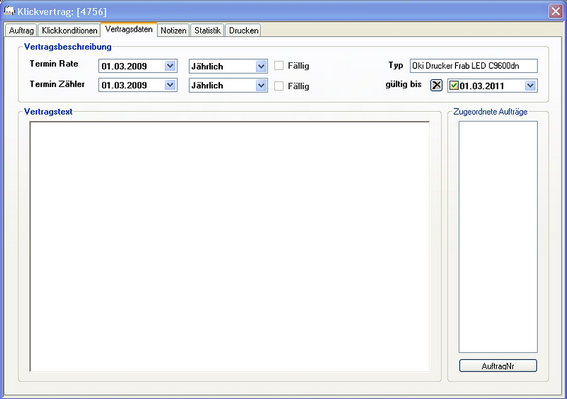Click the Termin Zähler date 01.03.2009
Image resolution: width=567 pixels, height=399 pixels.
point(124,86)
